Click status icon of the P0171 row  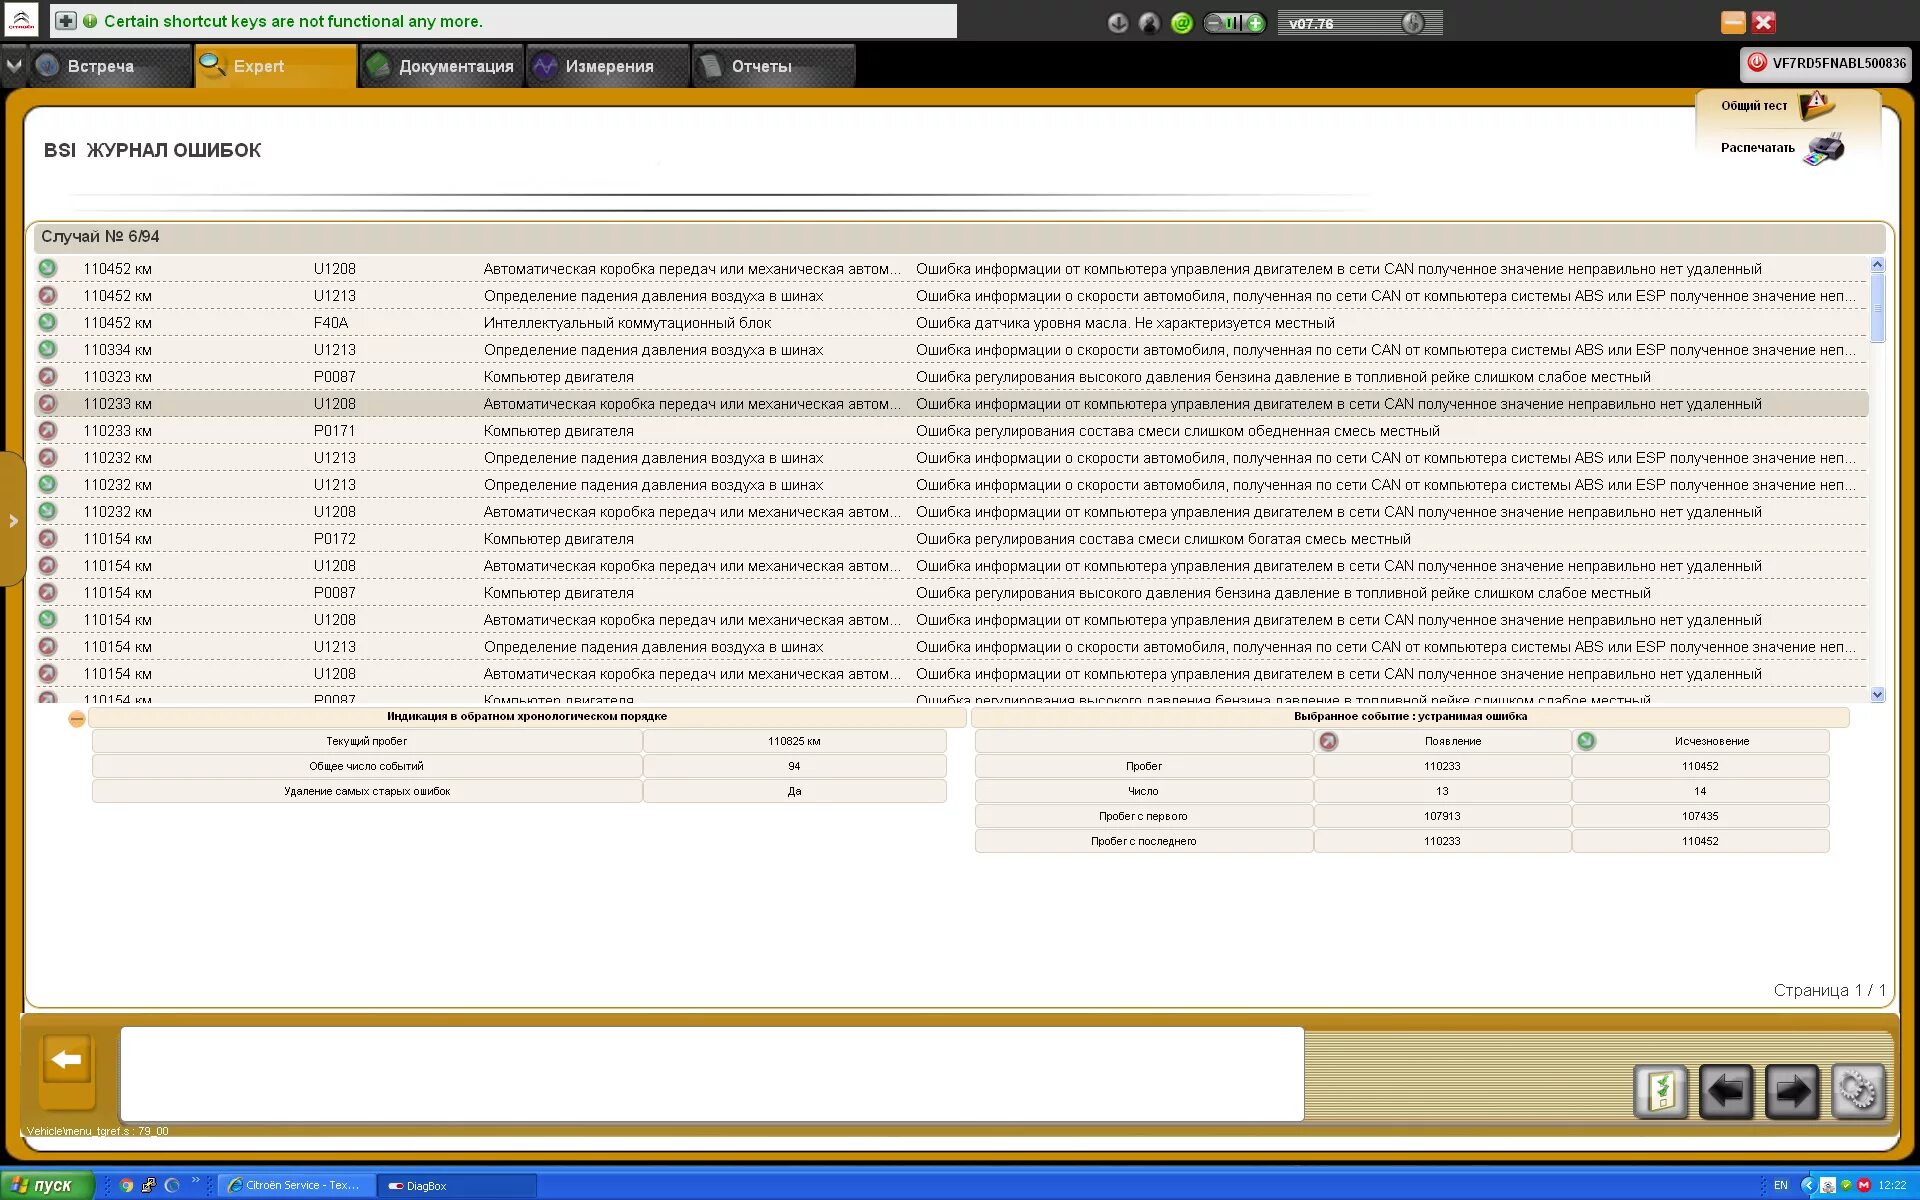[x=47, y=430]
